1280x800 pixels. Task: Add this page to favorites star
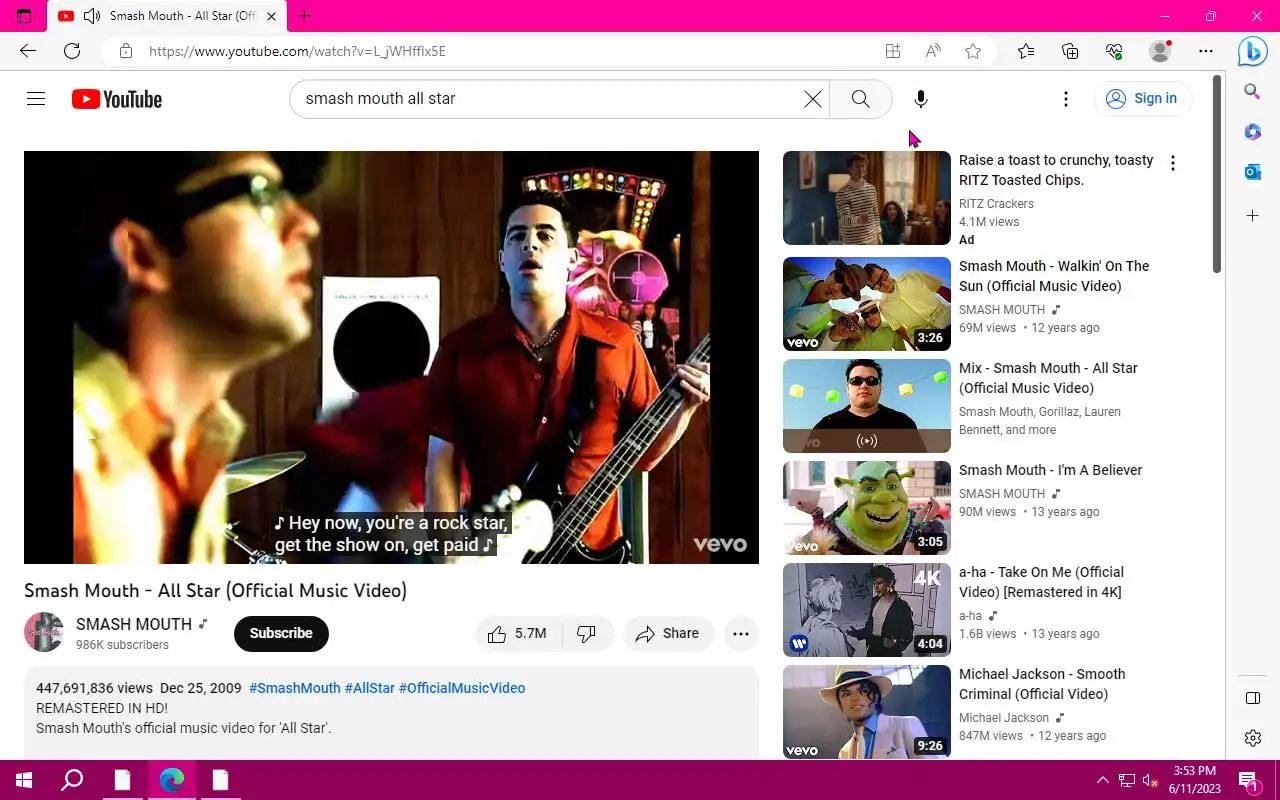973,51
